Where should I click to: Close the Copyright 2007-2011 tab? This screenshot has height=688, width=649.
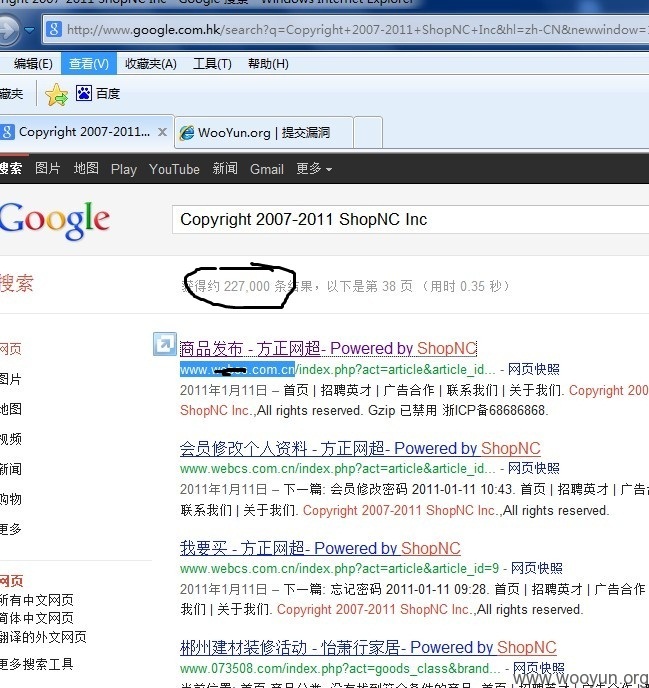162,132
